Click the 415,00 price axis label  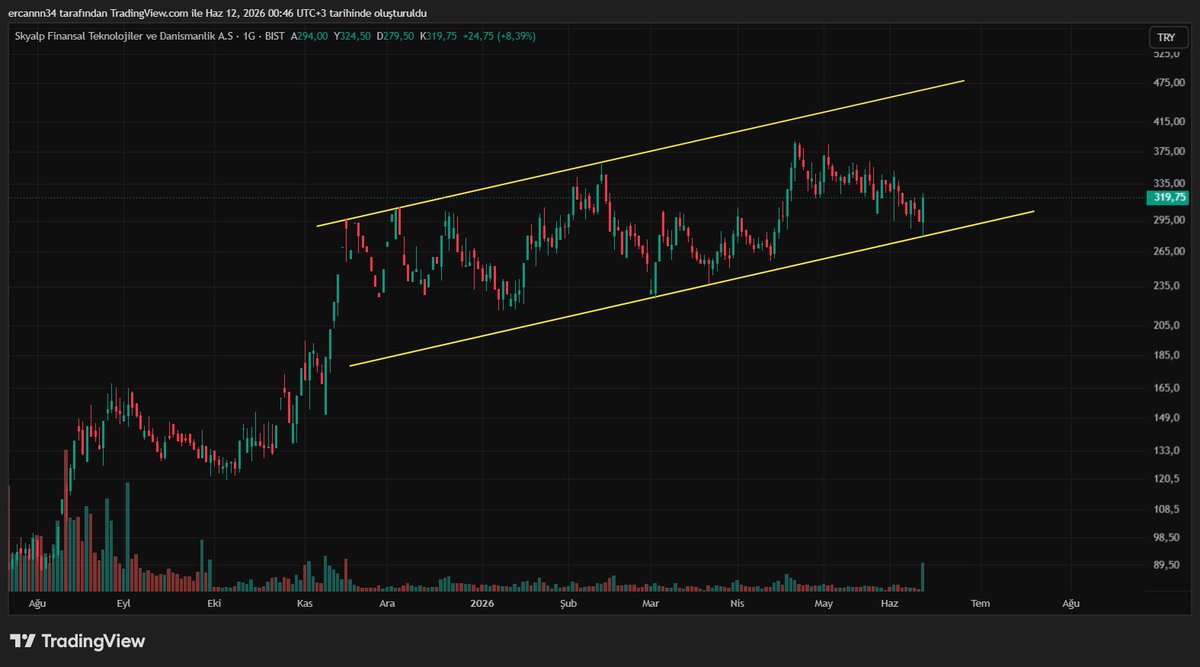[x=1168, y=121]
